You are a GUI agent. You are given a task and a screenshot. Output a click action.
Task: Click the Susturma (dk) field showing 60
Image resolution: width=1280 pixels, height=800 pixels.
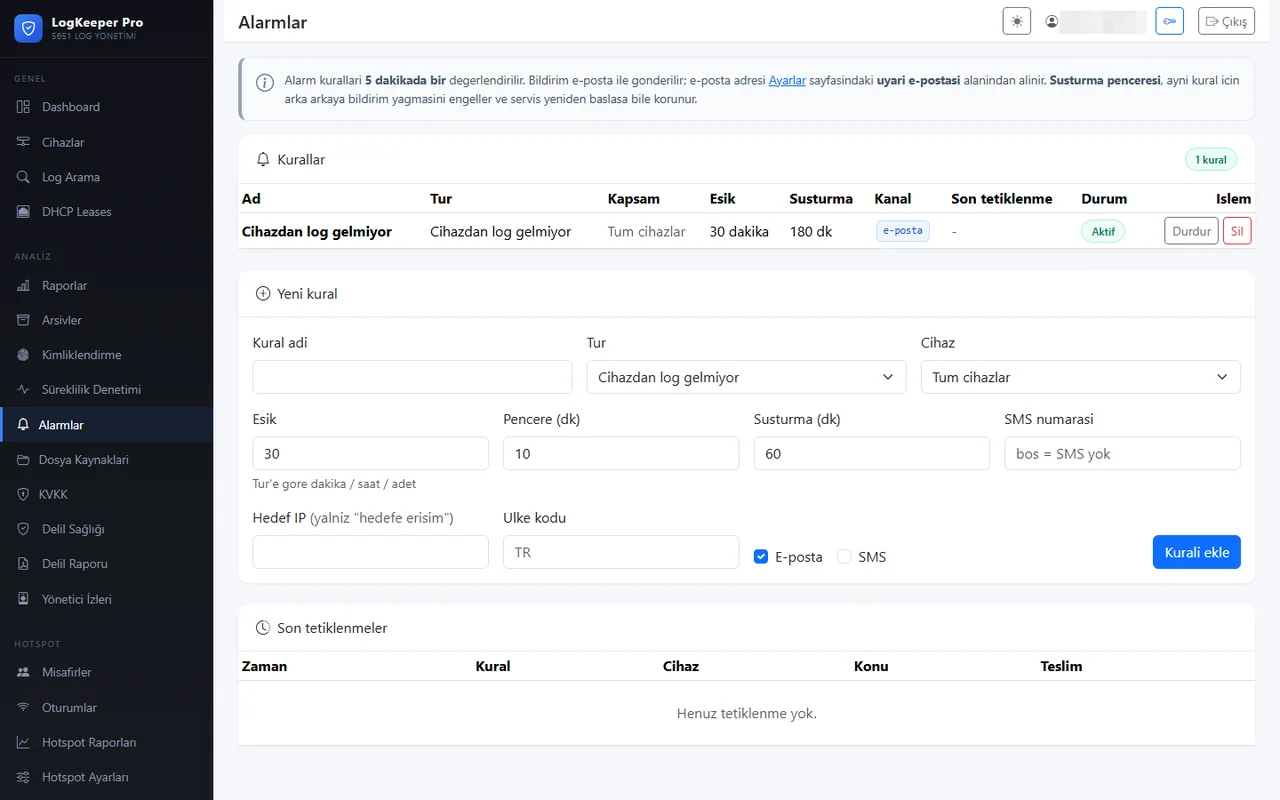[x=871, y=453]
